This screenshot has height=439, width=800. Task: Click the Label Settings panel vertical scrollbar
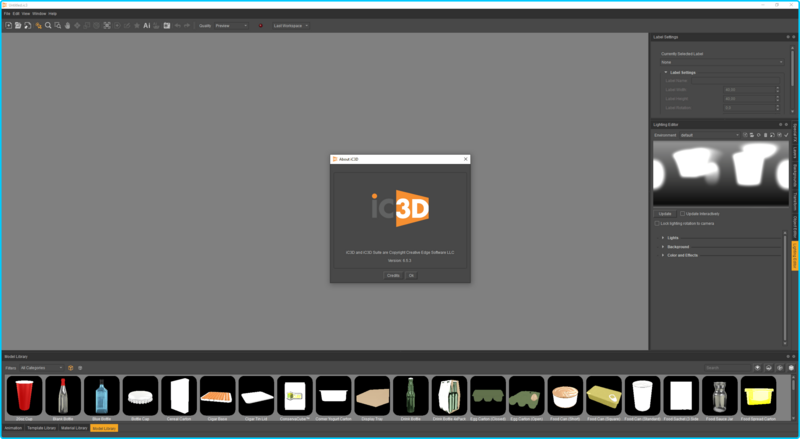click(792, 79)
